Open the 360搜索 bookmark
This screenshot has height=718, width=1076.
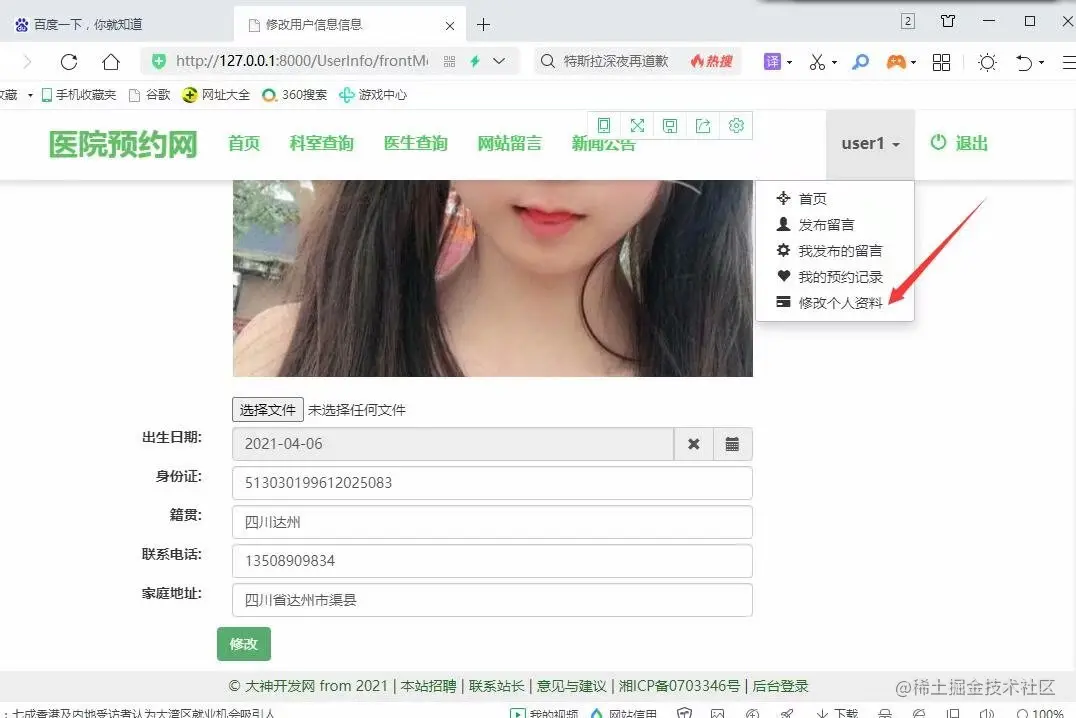[295, 95]
